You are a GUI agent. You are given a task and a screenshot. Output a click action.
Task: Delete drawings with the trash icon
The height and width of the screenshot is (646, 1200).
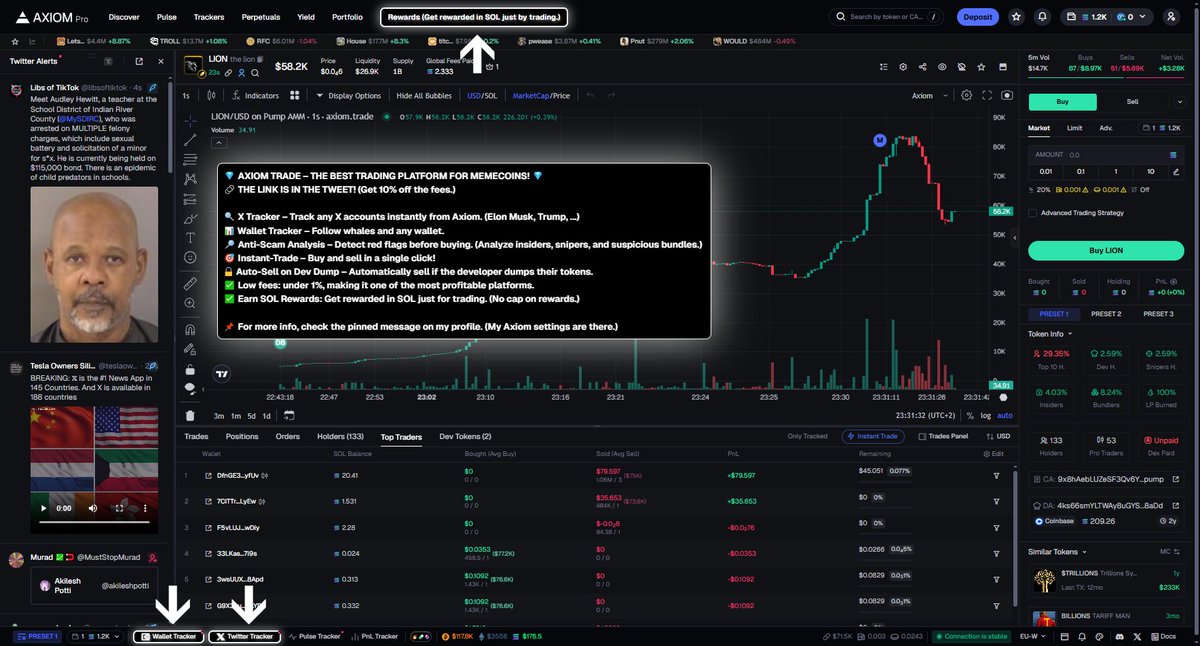(x=190, y=416)
